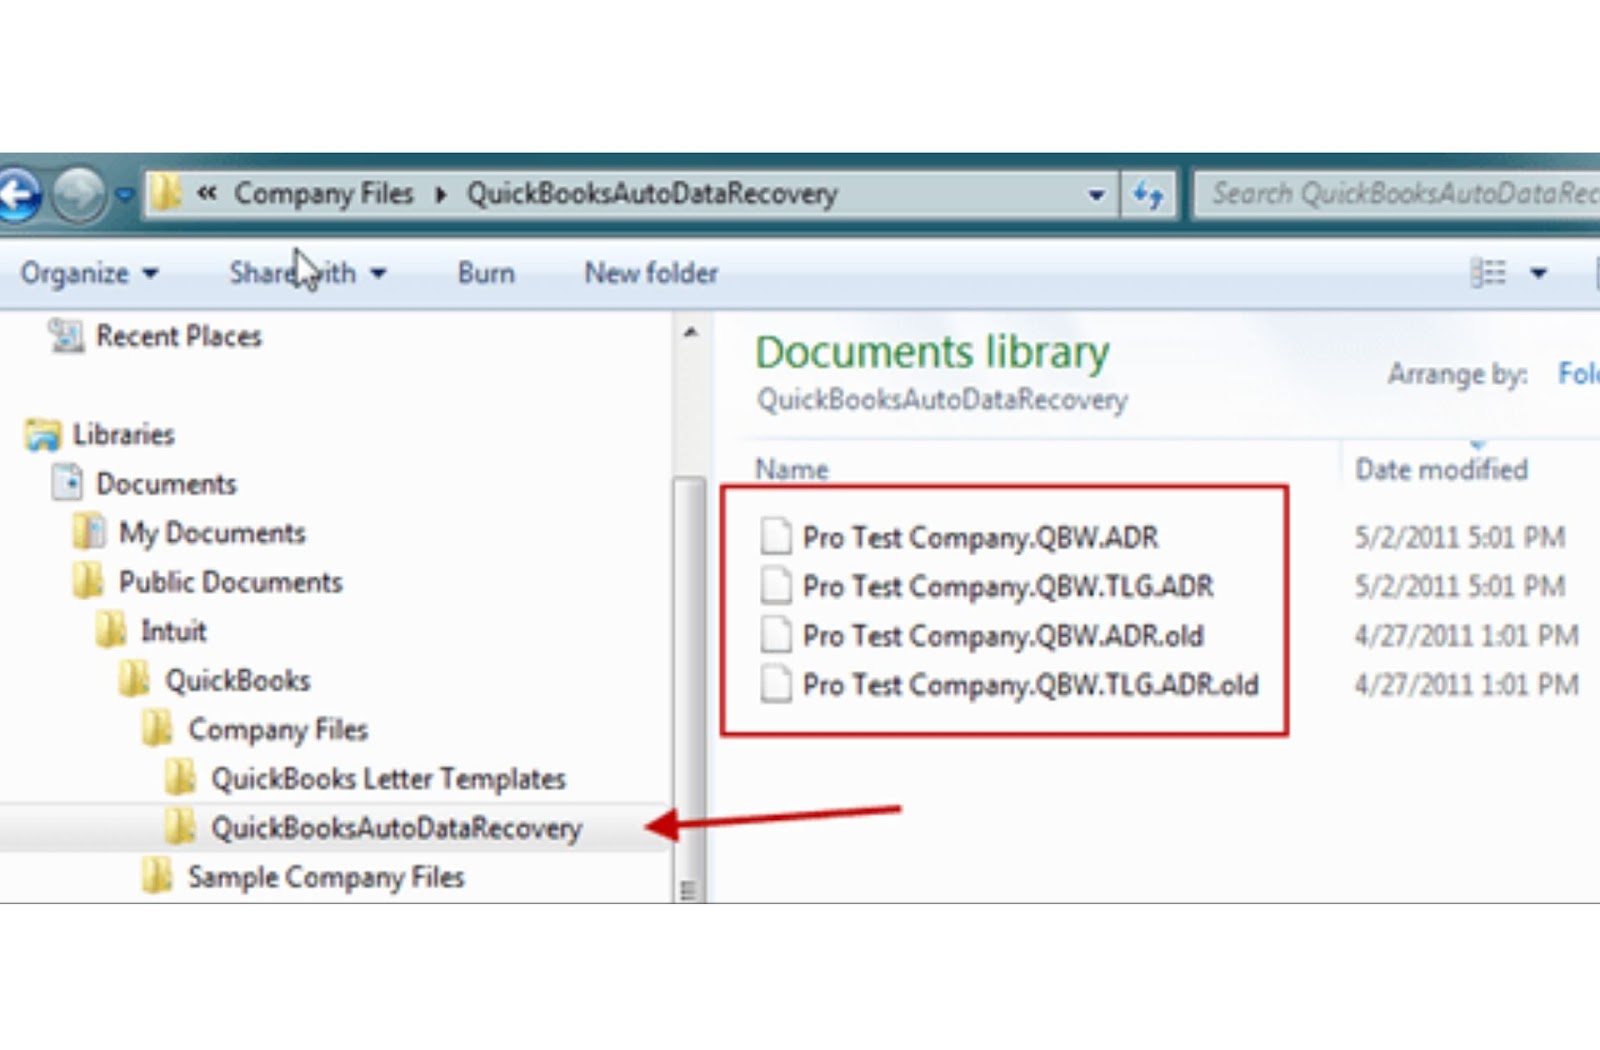Viewport: 1600px width, 1050px height.
Task: Click the Back navigation arrow button
Action: (x=18, y=194)
